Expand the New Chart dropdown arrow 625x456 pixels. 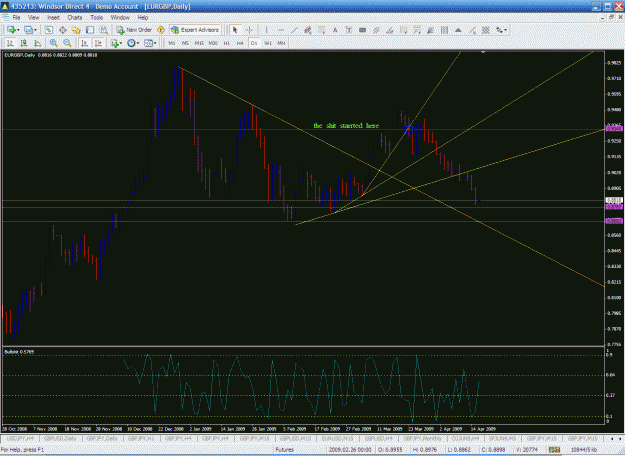click(18, 30)
